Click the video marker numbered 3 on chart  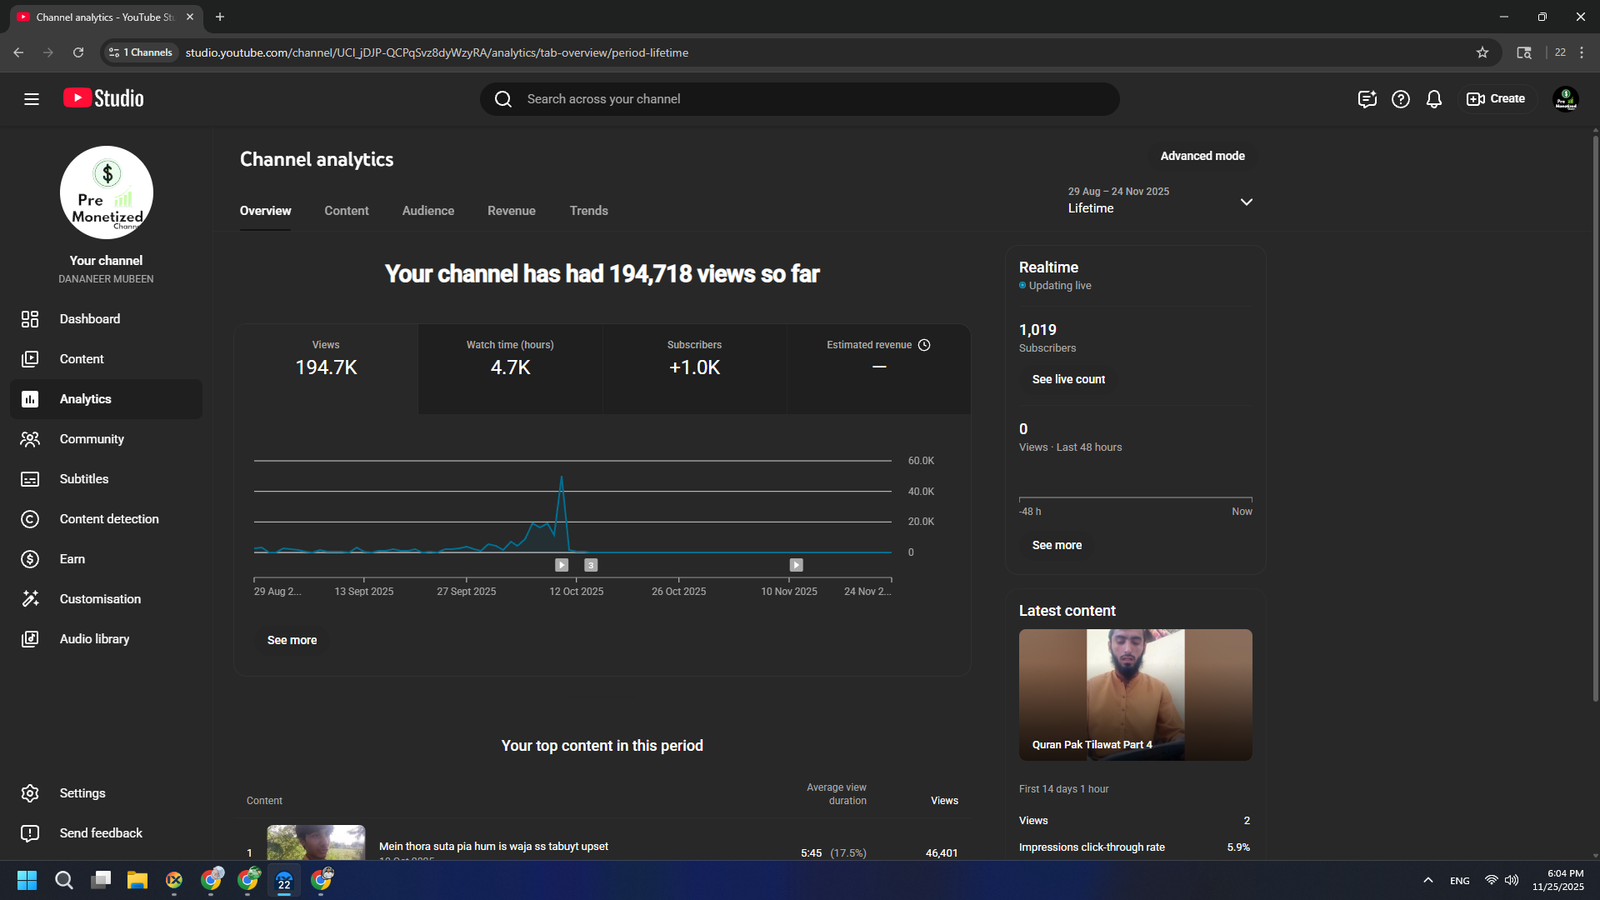point(591,565)
